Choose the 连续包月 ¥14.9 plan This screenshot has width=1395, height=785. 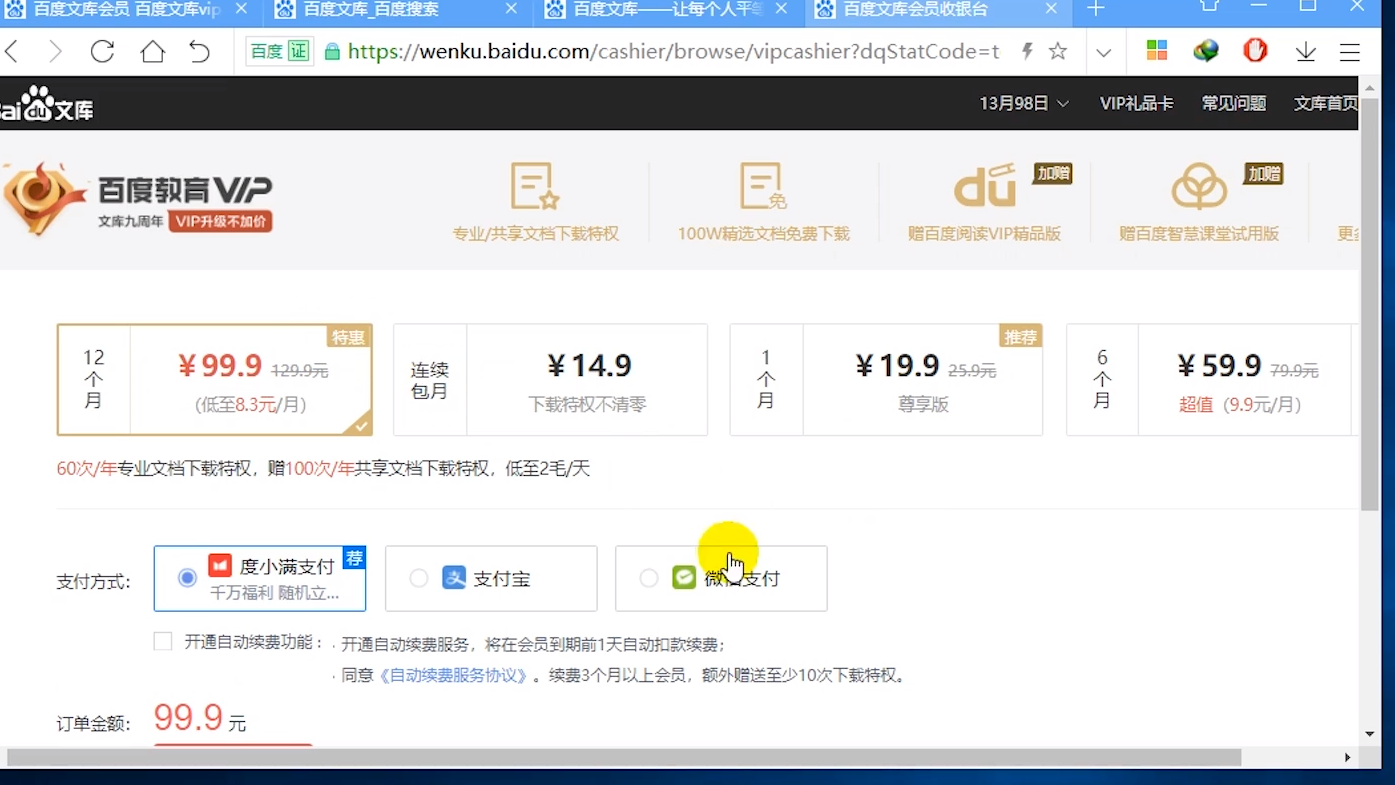[x=550, y=380]
